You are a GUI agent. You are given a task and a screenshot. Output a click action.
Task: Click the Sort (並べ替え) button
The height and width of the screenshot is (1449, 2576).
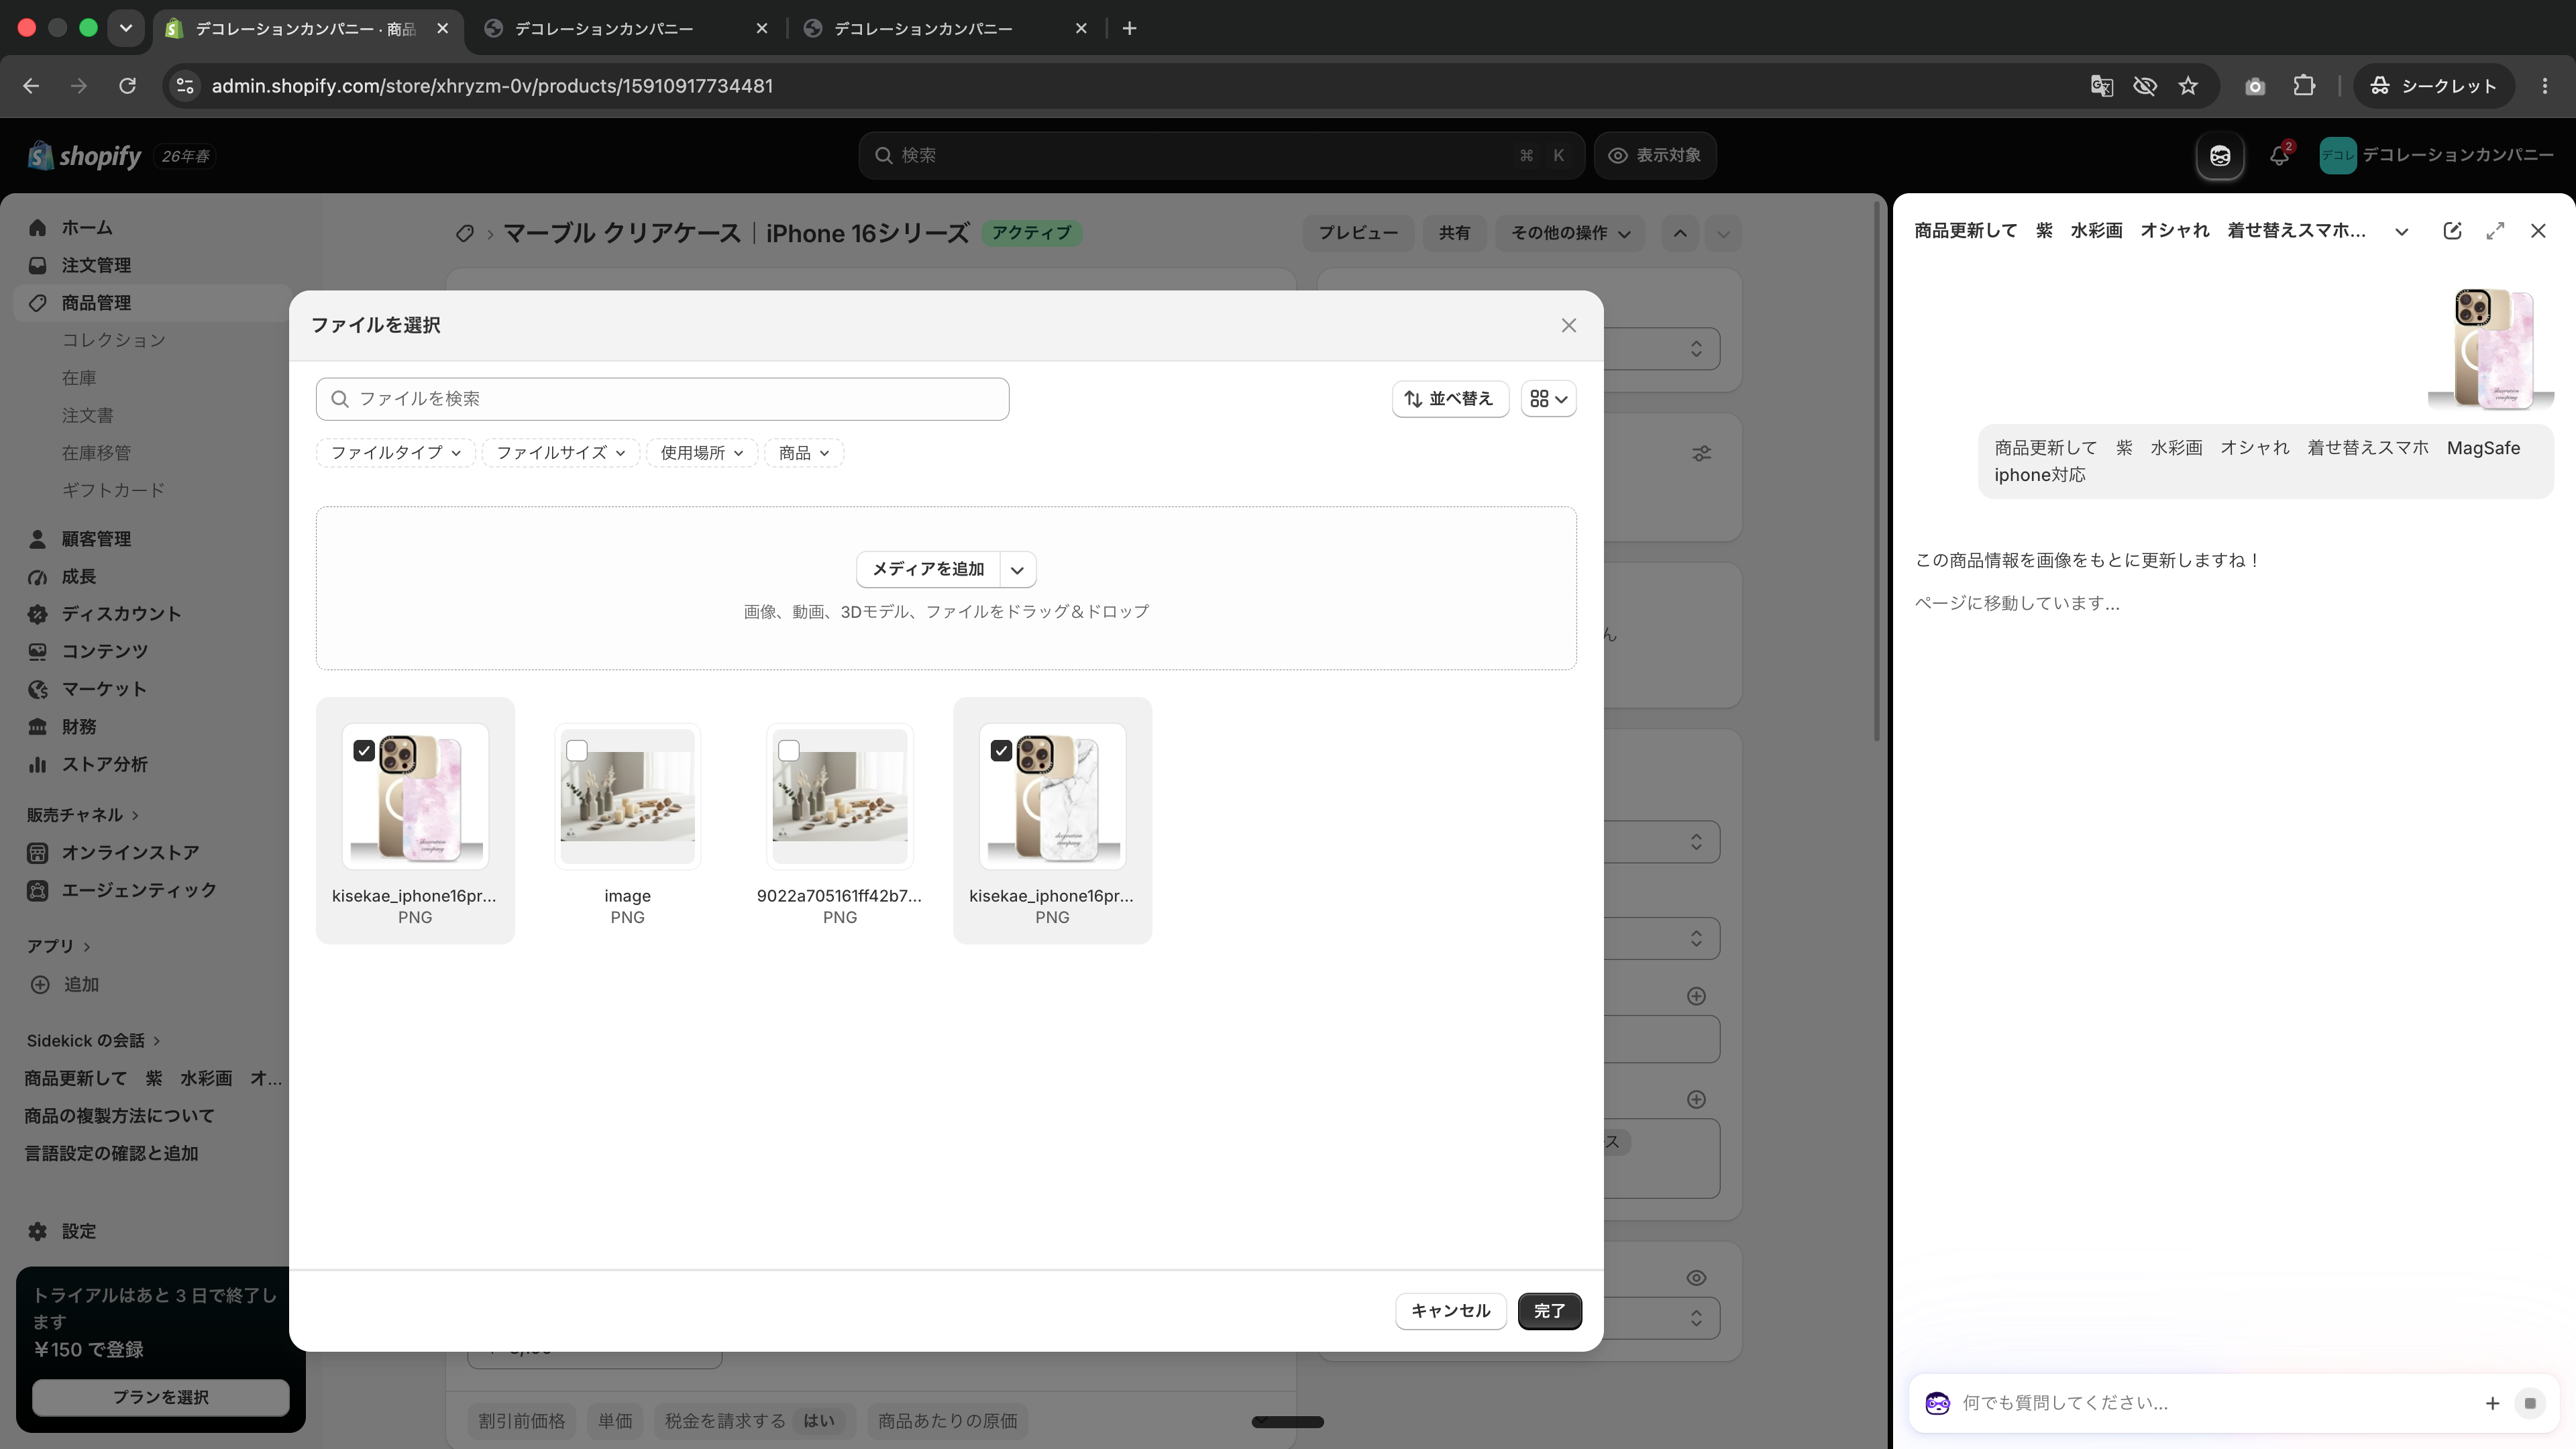(1450, 399)
